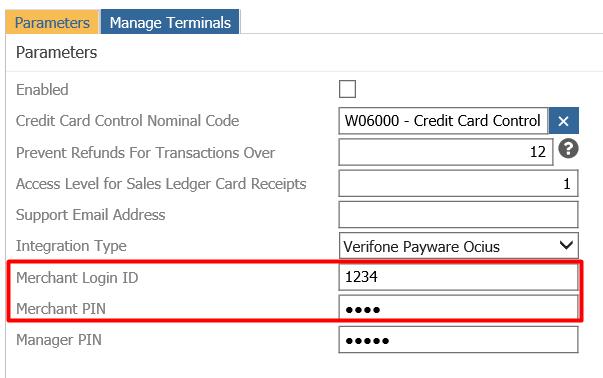Click the Support Email Address label

point(90,215)
